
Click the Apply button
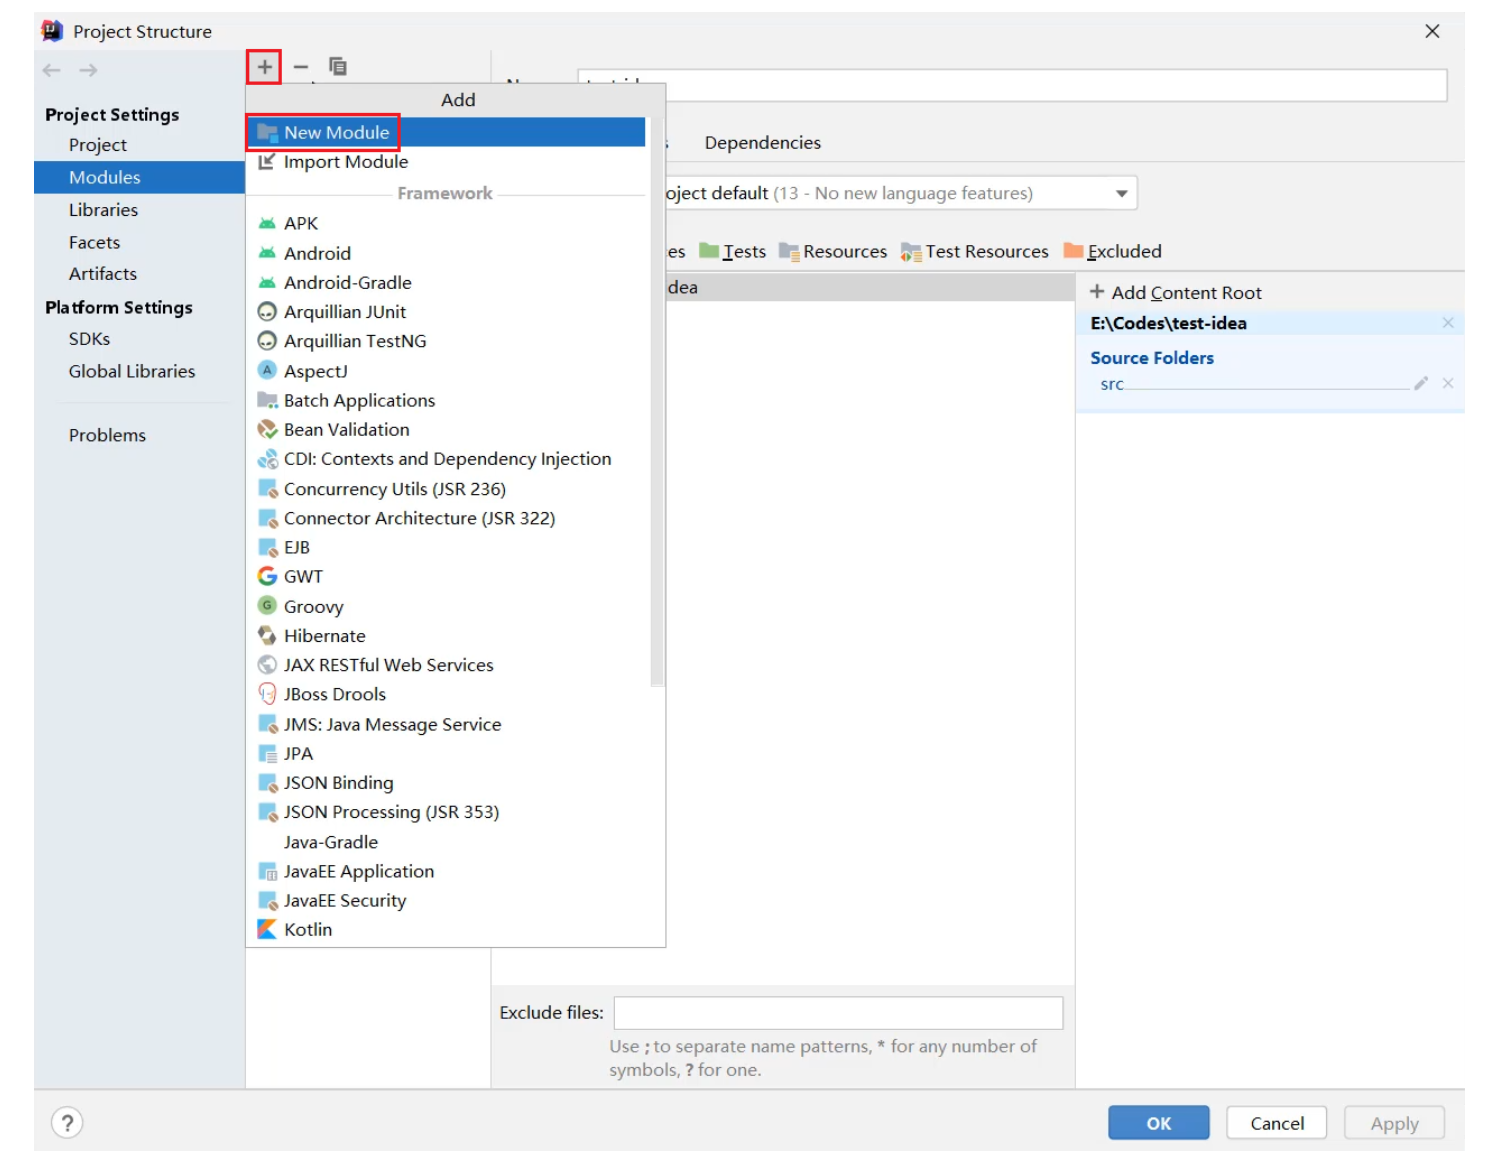click(1394, 1123)
